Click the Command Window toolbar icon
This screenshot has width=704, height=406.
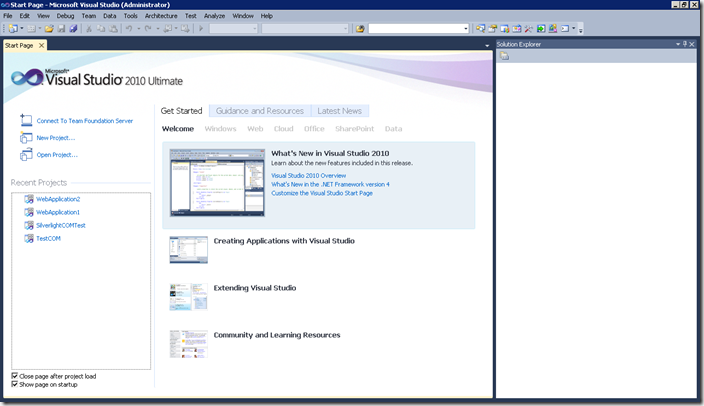pyautogui.click(x=565, y=29)
